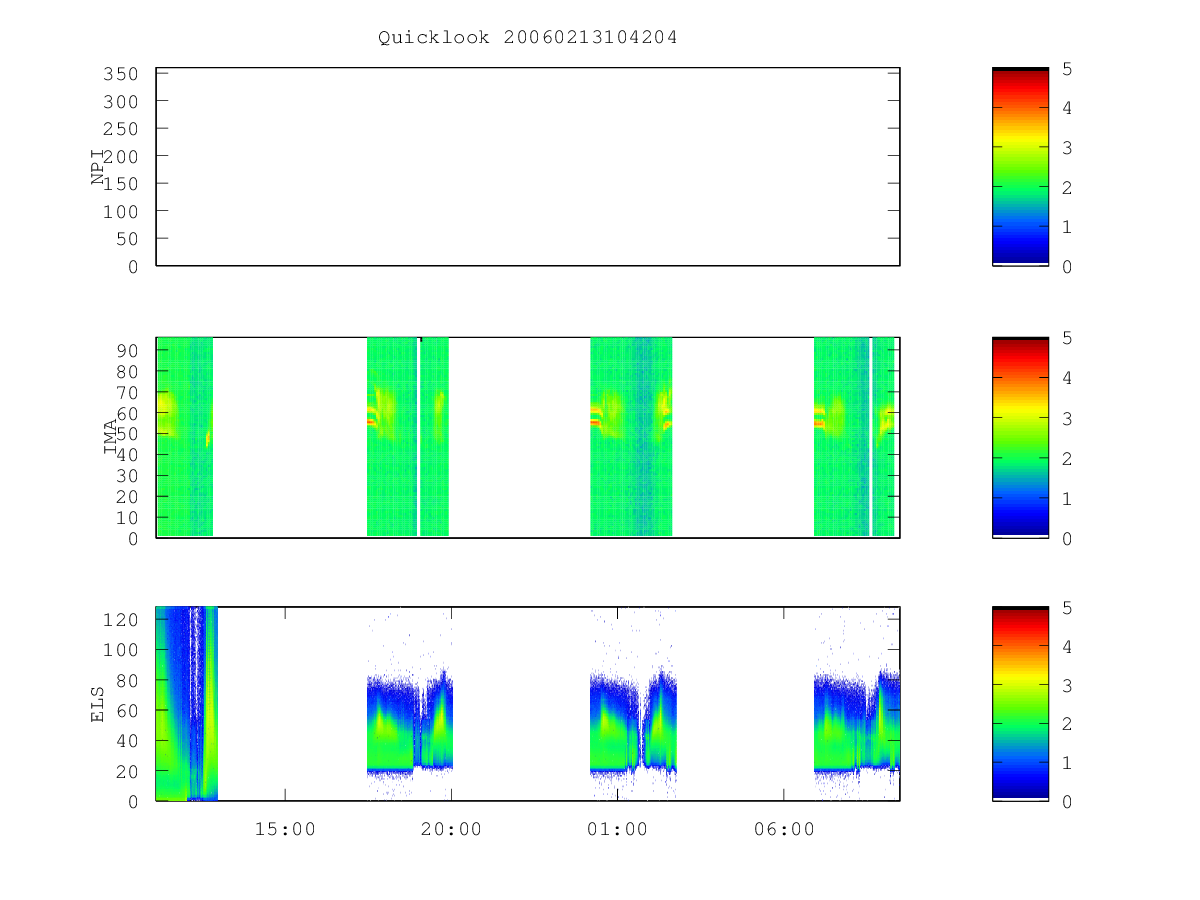The height and width of the screenshot is (900, 1200).
Task: Click the 4 label on IMA colorbar
Action: click(x=1067, y=378)
